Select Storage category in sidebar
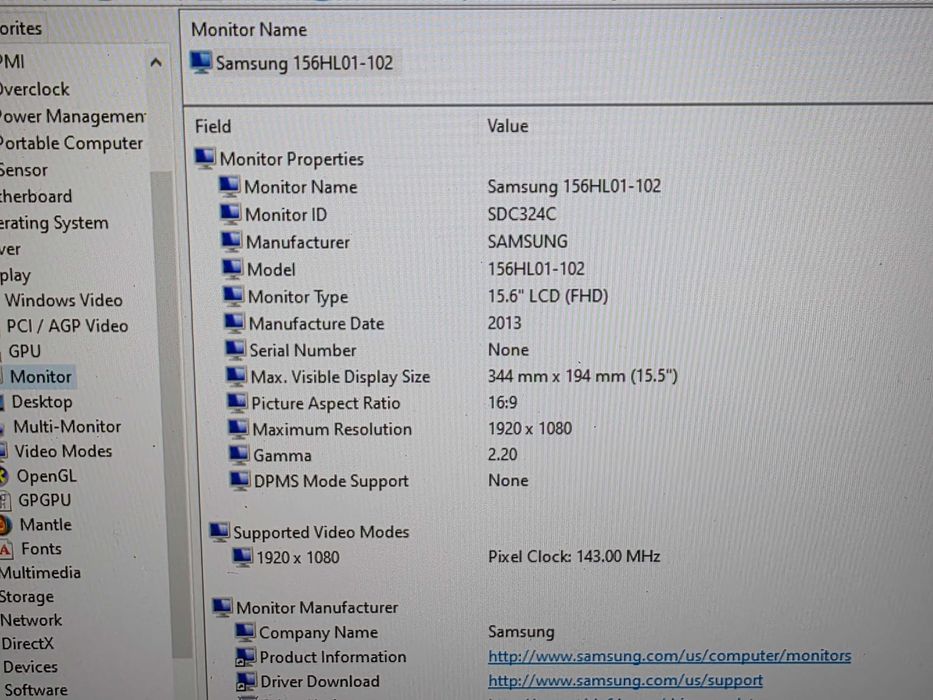The image size is (933, 700). 27,596
